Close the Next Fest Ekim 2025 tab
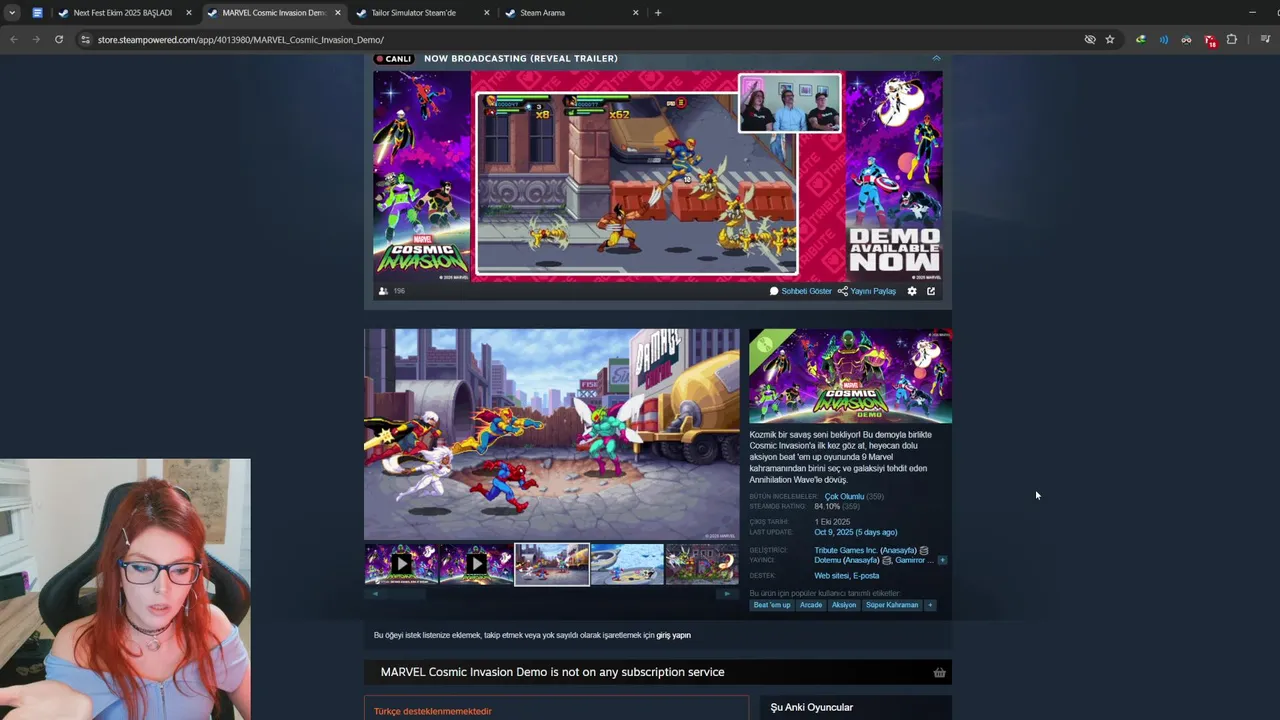Image resolution: width=1280 pixels, height=720 pixels. click(x=188, y=13)
